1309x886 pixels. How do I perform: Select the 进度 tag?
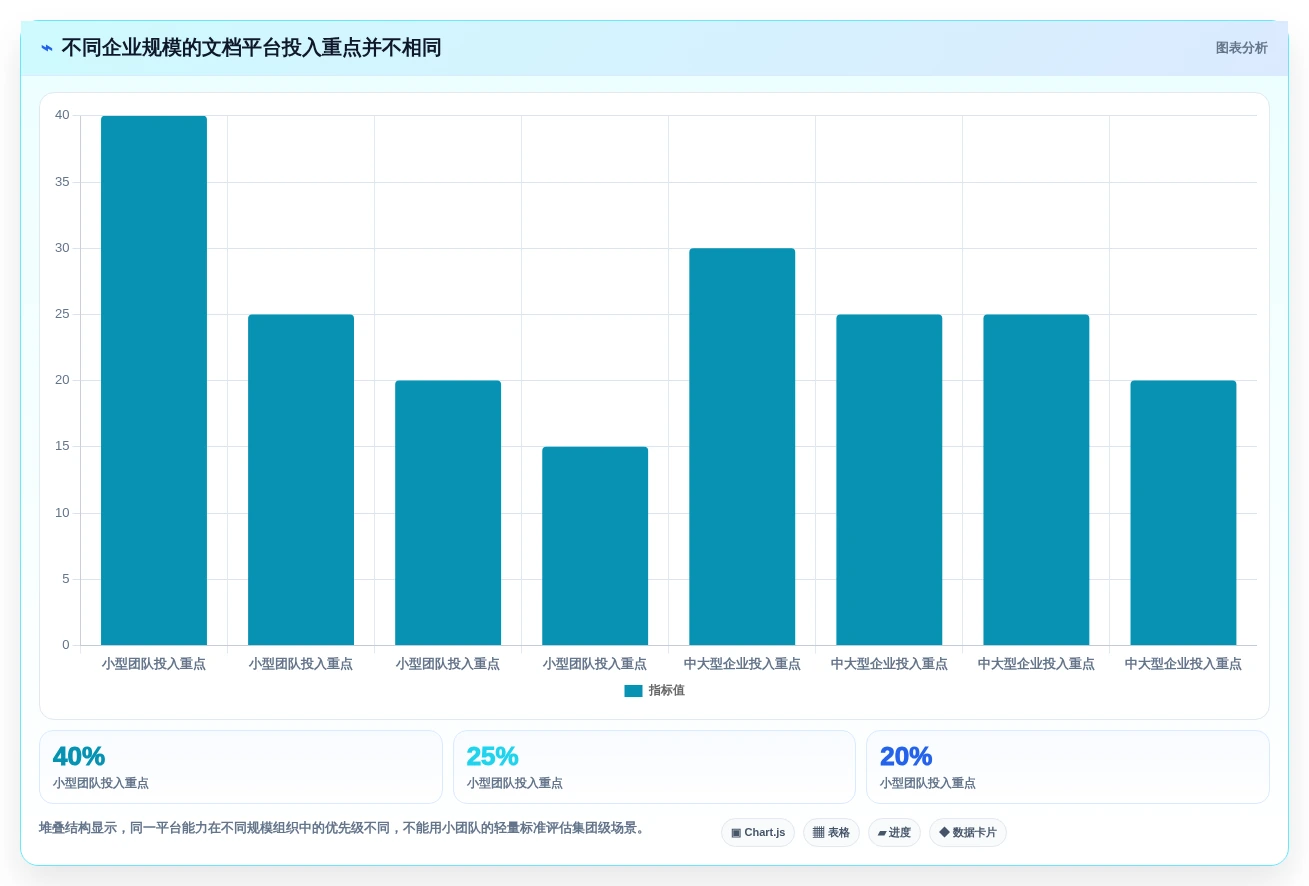pos(894,832)
